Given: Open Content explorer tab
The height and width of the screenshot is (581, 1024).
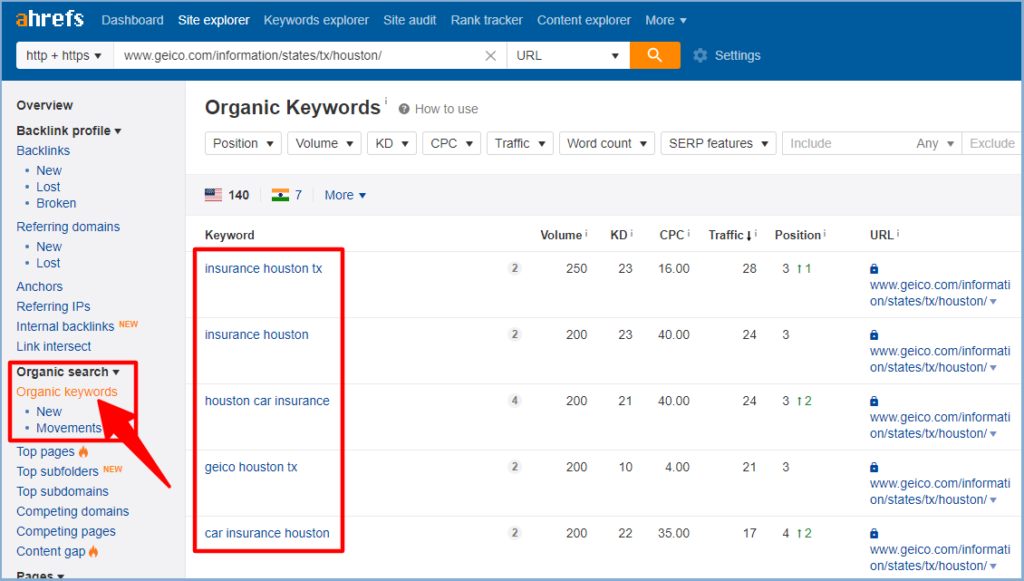Looking at the screenshot, I should click(x=584, y=20).
